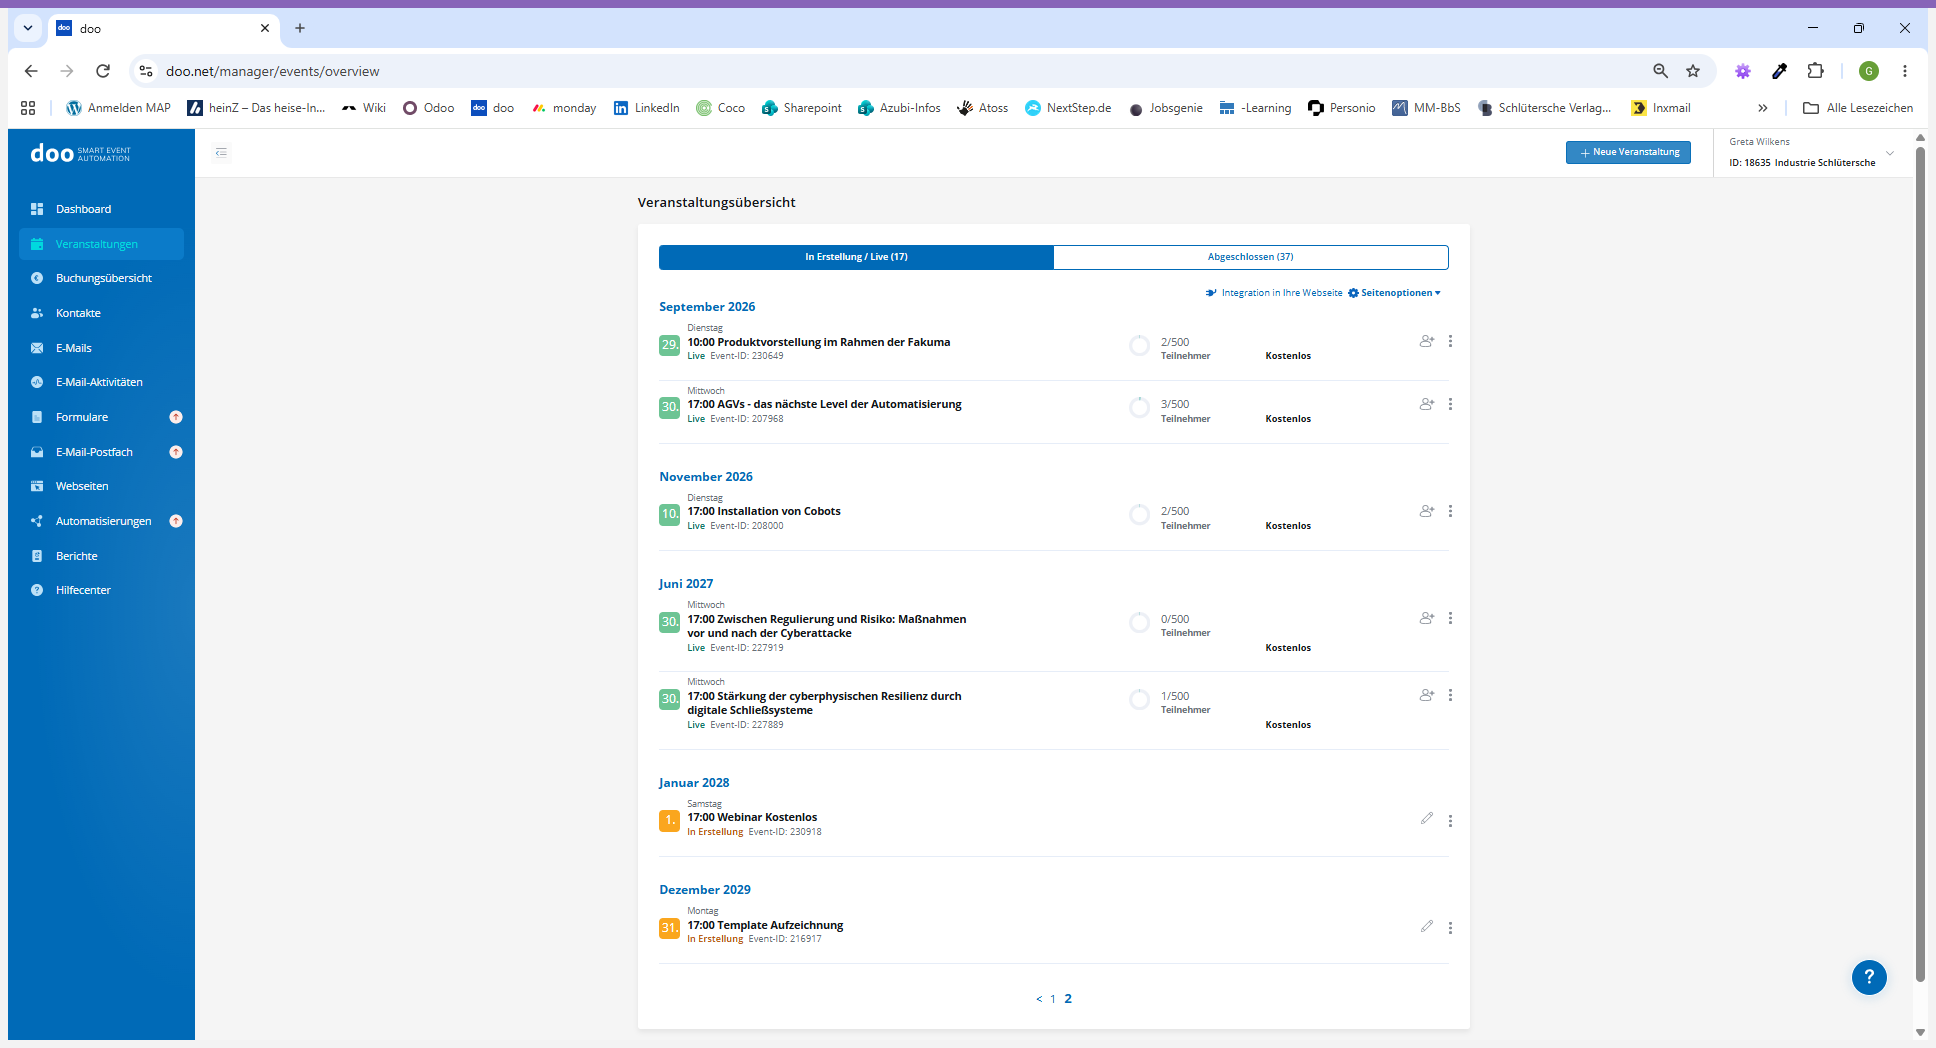1936x1048 pixels.
Task: Add attendee to Installation von Cobots event
Action: [x=1427, y=511]
